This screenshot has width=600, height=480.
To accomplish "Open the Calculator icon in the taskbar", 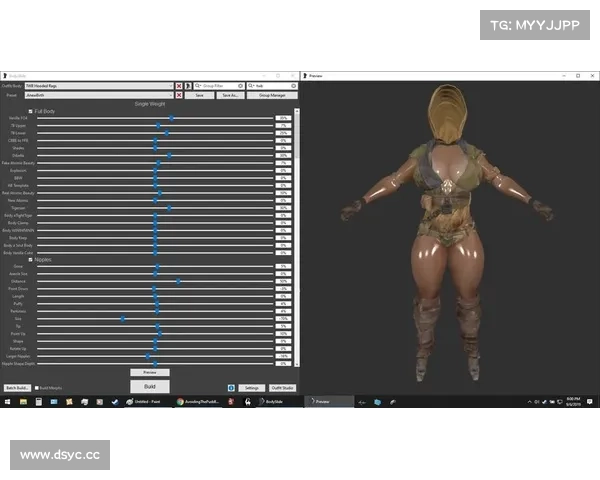I will [39, 401].
